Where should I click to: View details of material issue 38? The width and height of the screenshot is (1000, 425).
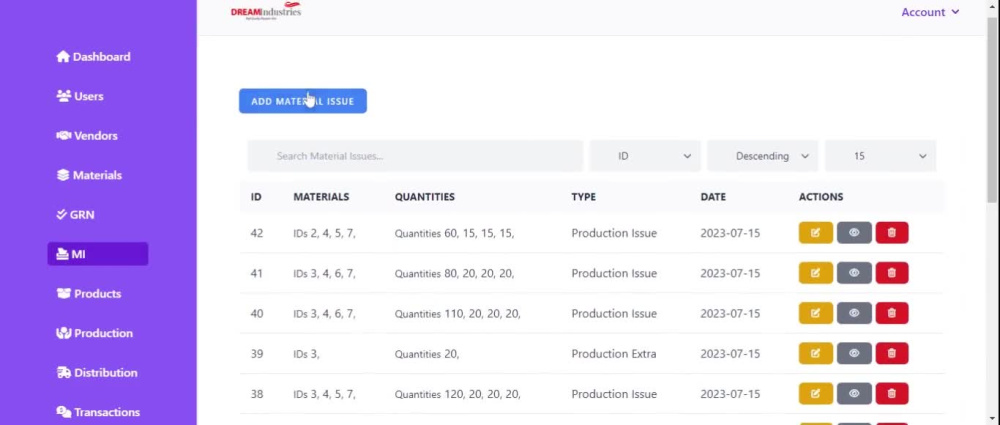coord(854,394)
